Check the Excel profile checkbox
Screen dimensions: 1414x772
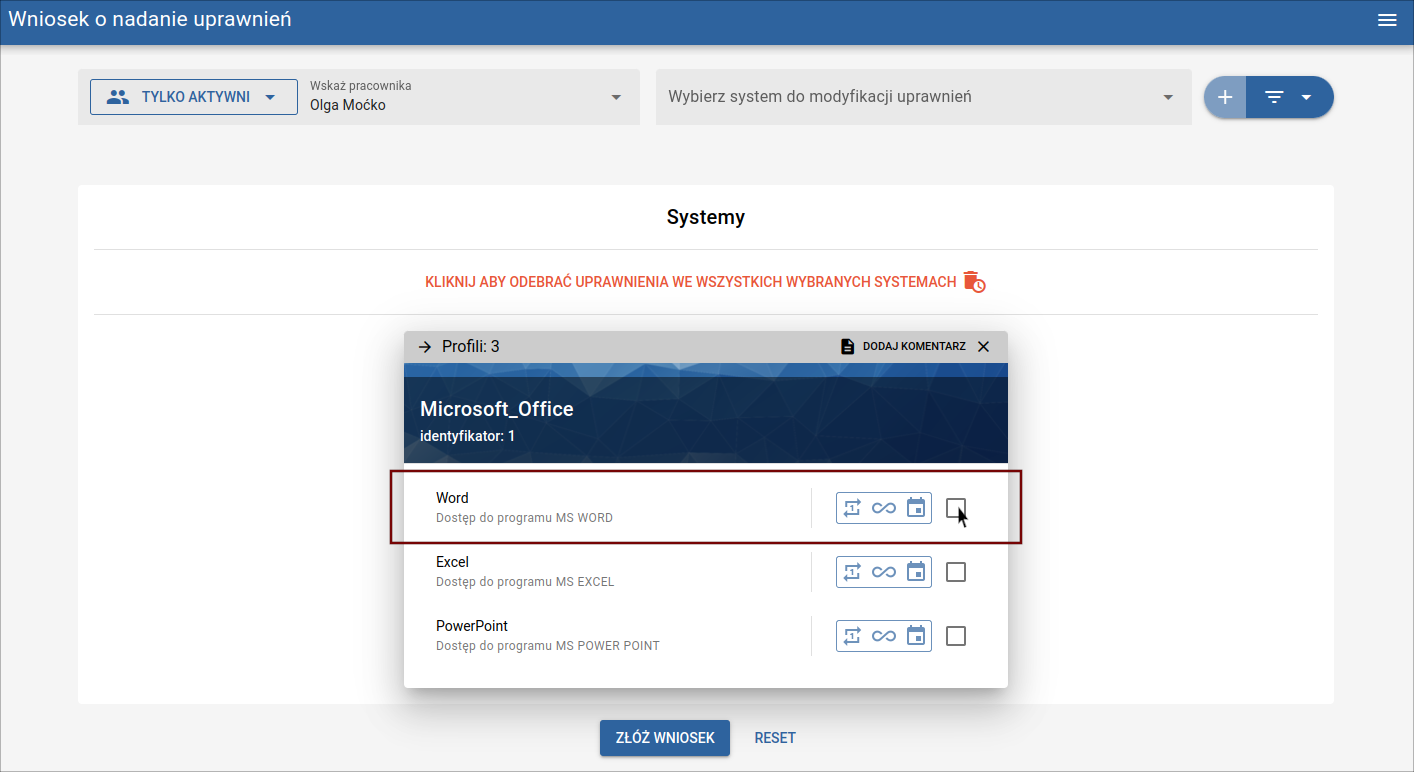pos(956,572)
